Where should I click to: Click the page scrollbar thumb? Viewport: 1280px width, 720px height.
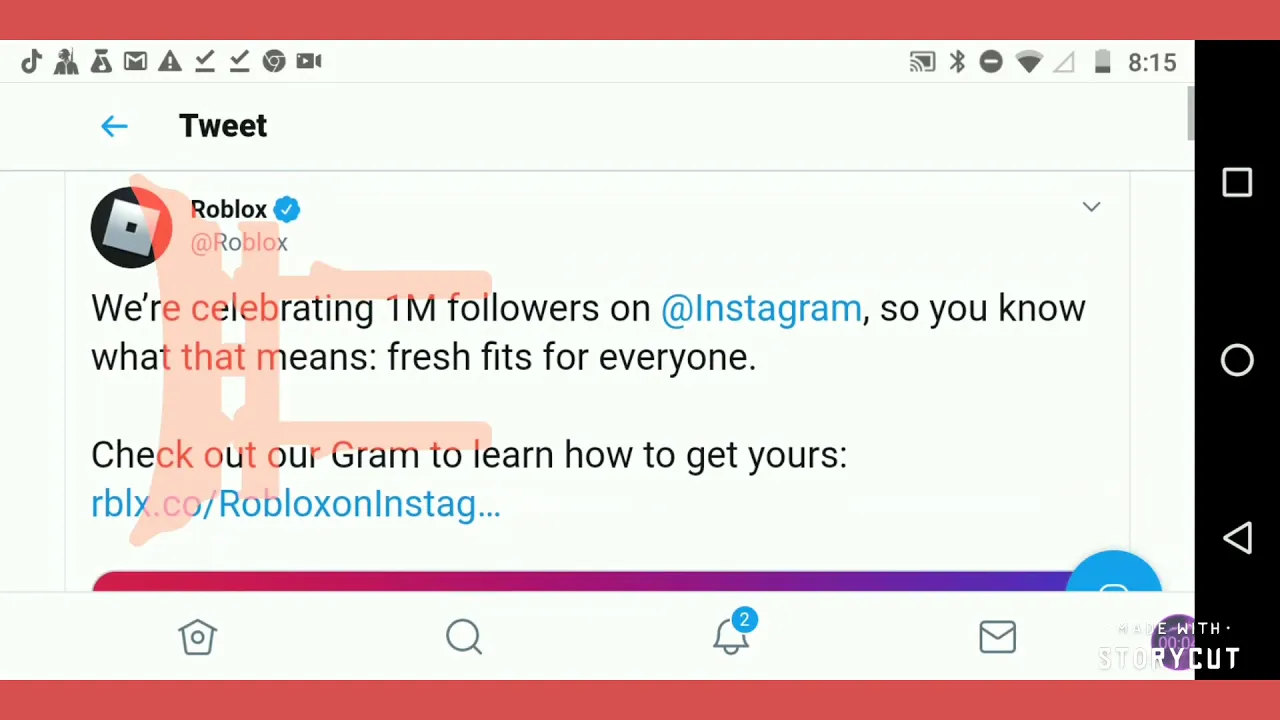(x=1190, y=113)
